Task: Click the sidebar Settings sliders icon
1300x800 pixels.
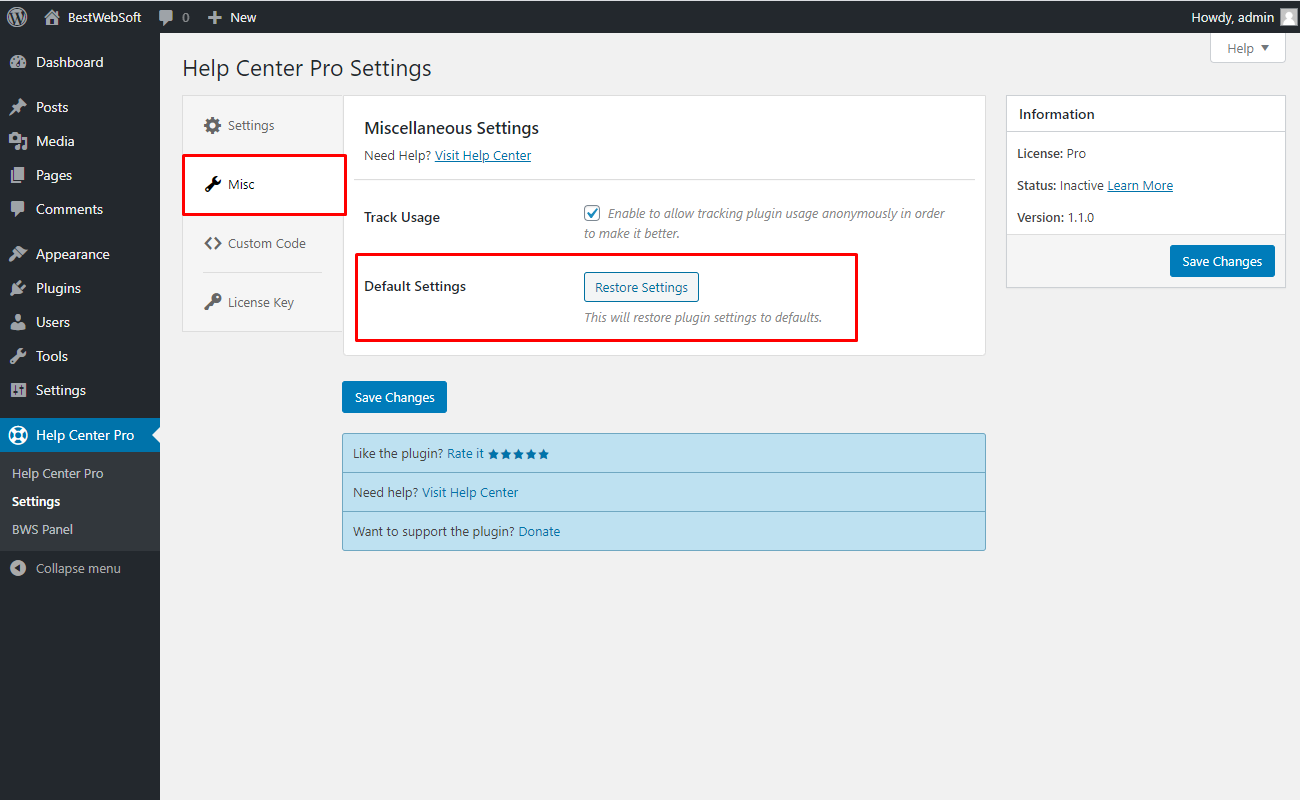Action: point(18,390)
